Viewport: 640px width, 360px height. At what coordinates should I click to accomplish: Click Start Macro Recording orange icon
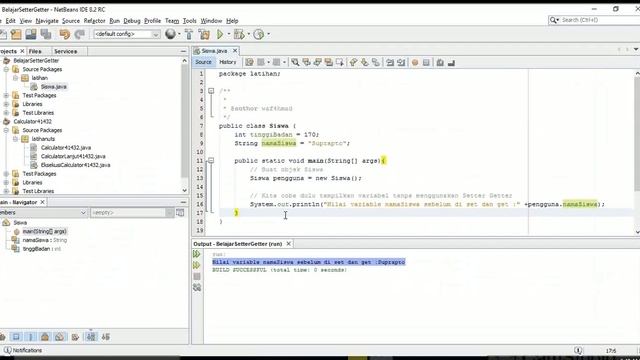pyautogui.click(x=415, y=62)
